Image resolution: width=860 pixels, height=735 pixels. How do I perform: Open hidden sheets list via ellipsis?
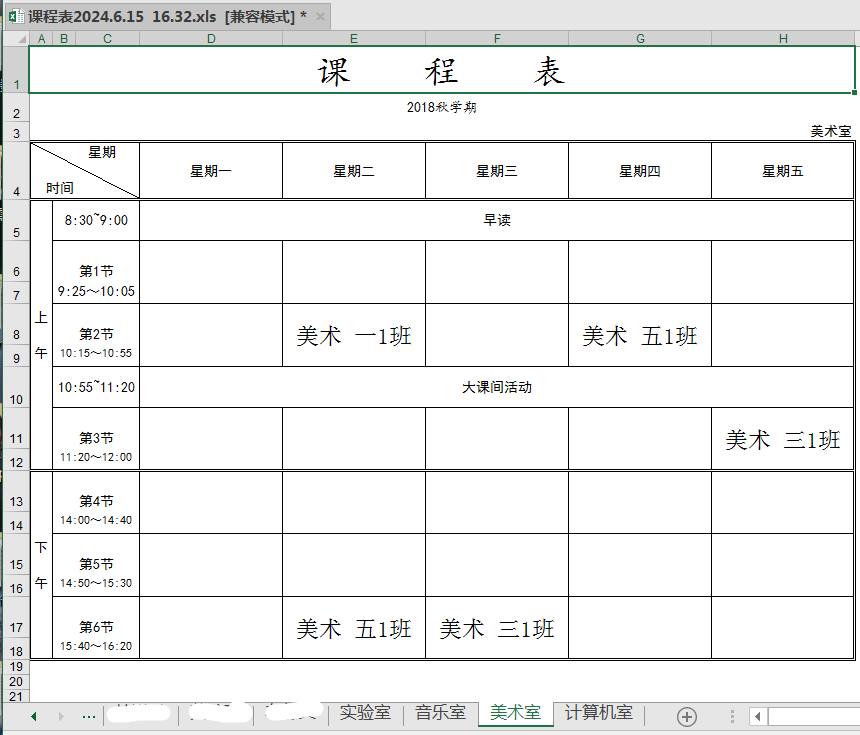point(88,716)
